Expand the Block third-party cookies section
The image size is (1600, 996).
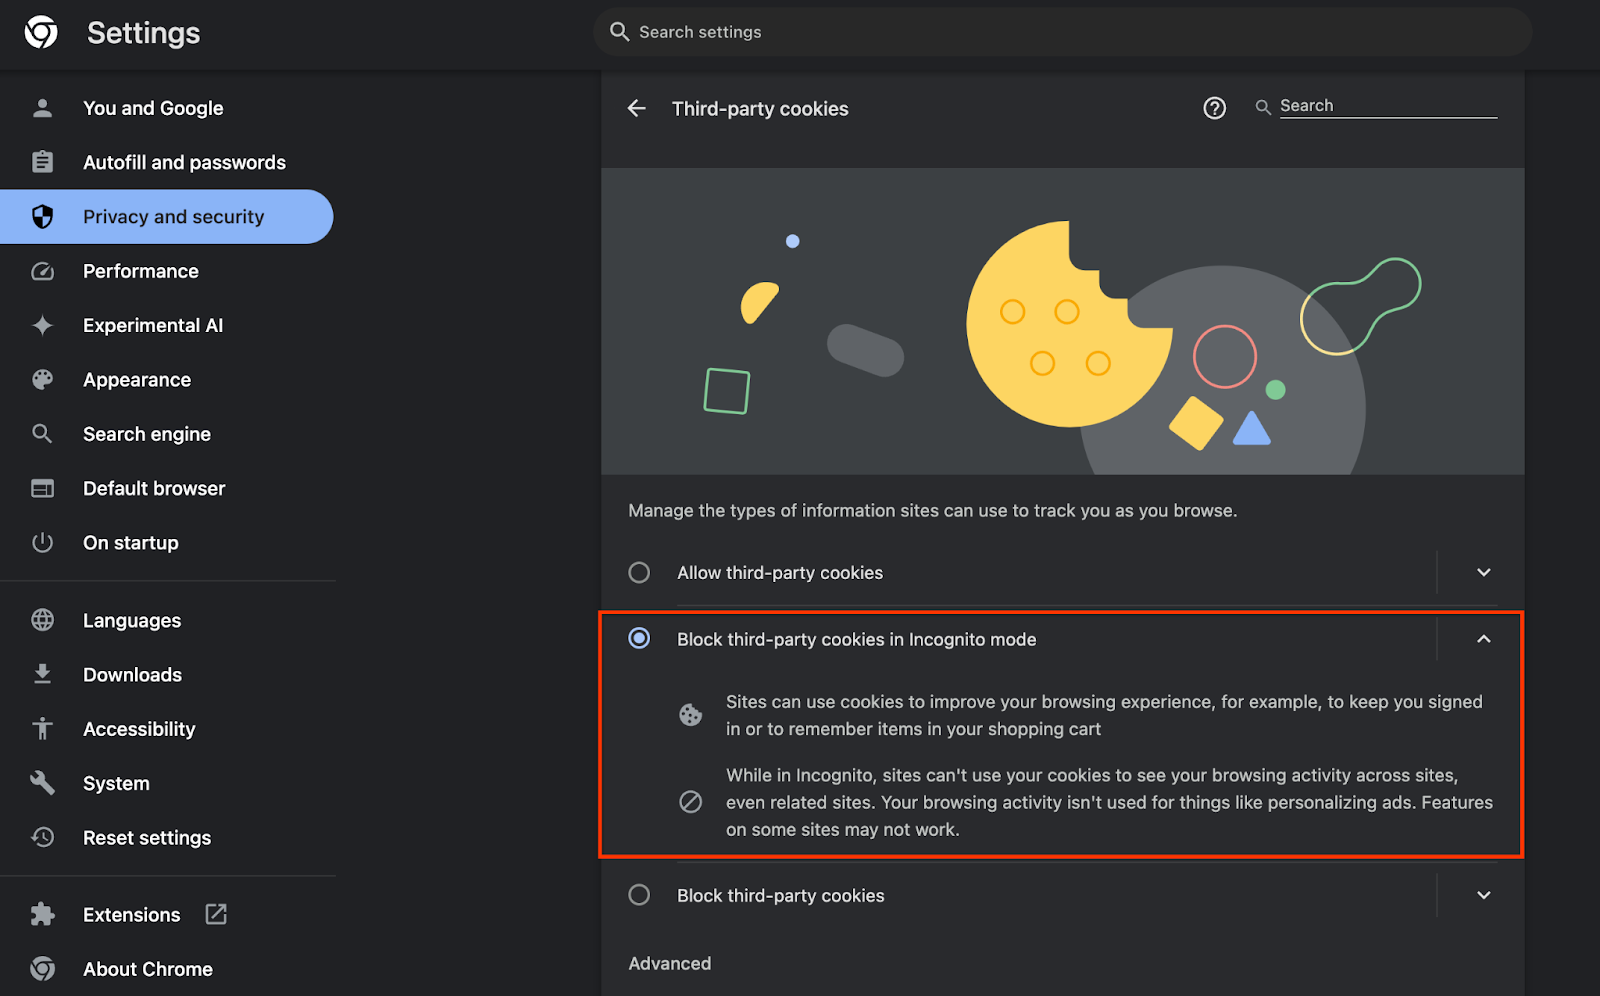click(x=1483, y=894)
